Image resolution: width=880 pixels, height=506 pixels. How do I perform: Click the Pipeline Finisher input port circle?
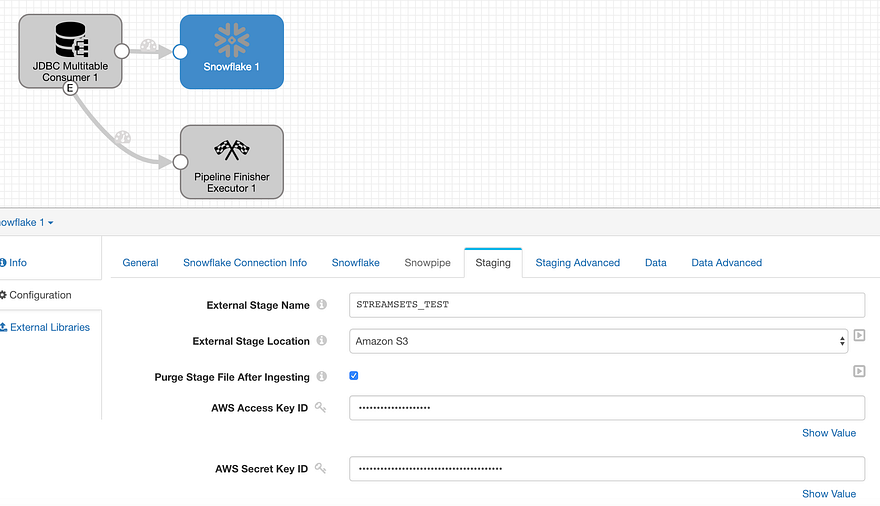click(x=180, y=162)
